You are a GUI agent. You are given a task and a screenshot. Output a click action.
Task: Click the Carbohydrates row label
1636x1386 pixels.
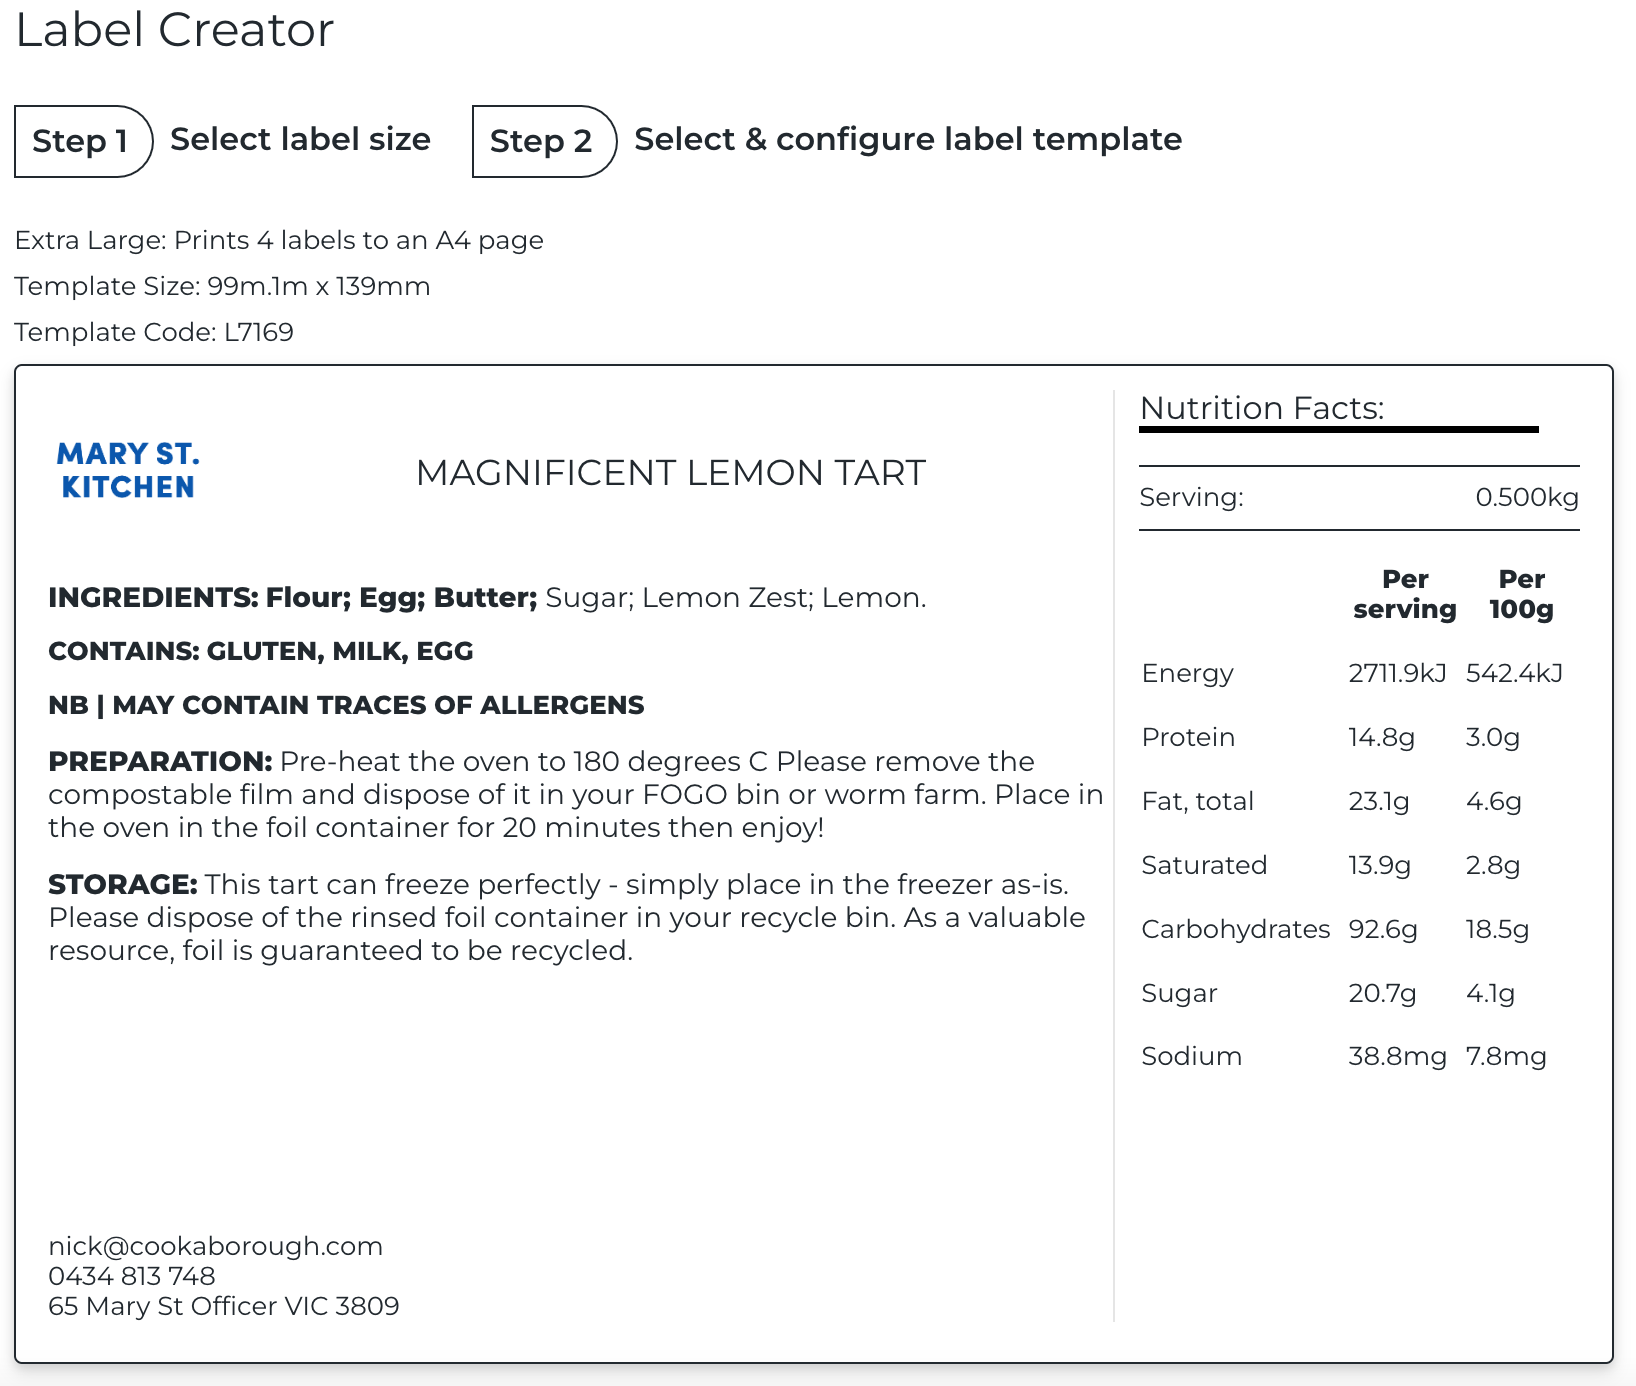tap(1236, 929)
